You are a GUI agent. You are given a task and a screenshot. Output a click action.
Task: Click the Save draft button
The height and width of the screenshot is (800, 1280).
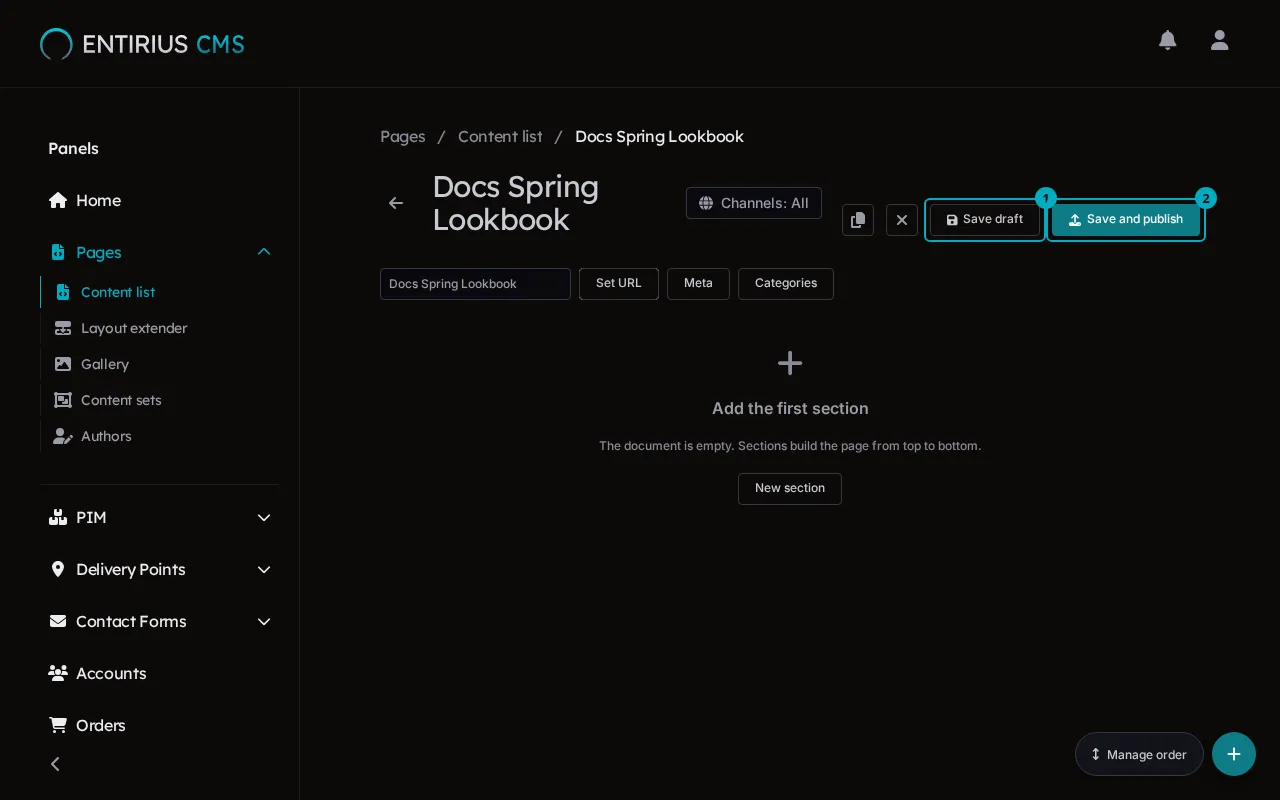[x=985, y=220]
